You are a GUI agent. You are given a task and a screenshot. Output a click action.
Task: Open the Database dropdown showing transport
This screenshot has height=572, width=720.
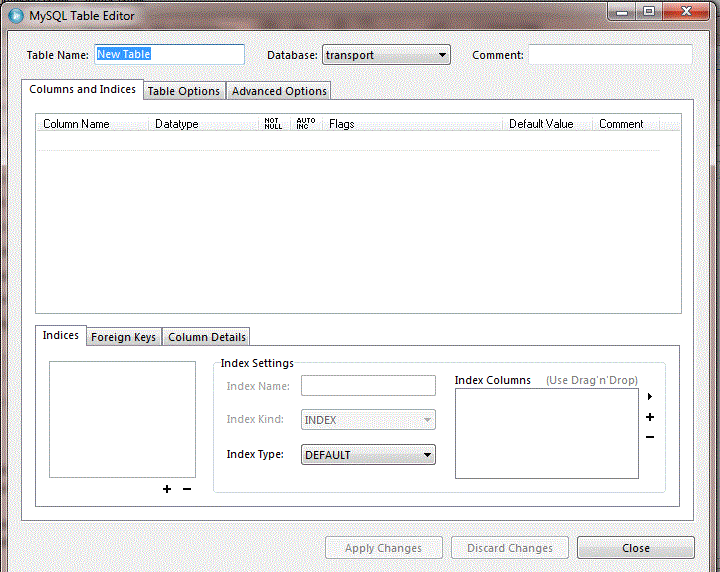[386, 55]
